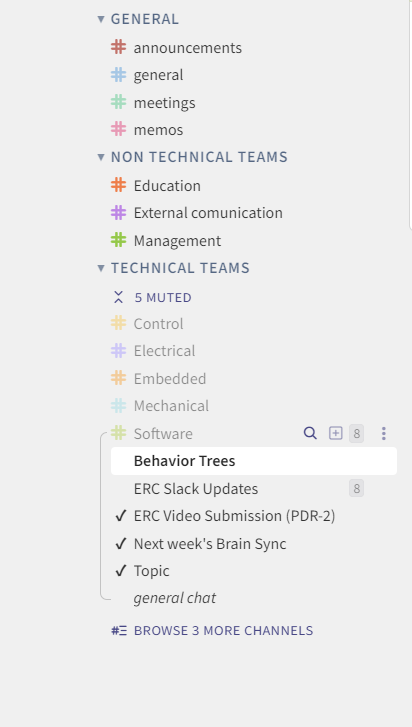The height and width of the screenshot is (727, 412).
Task: Click the search icon beside Software
Action: coord(310,434)
